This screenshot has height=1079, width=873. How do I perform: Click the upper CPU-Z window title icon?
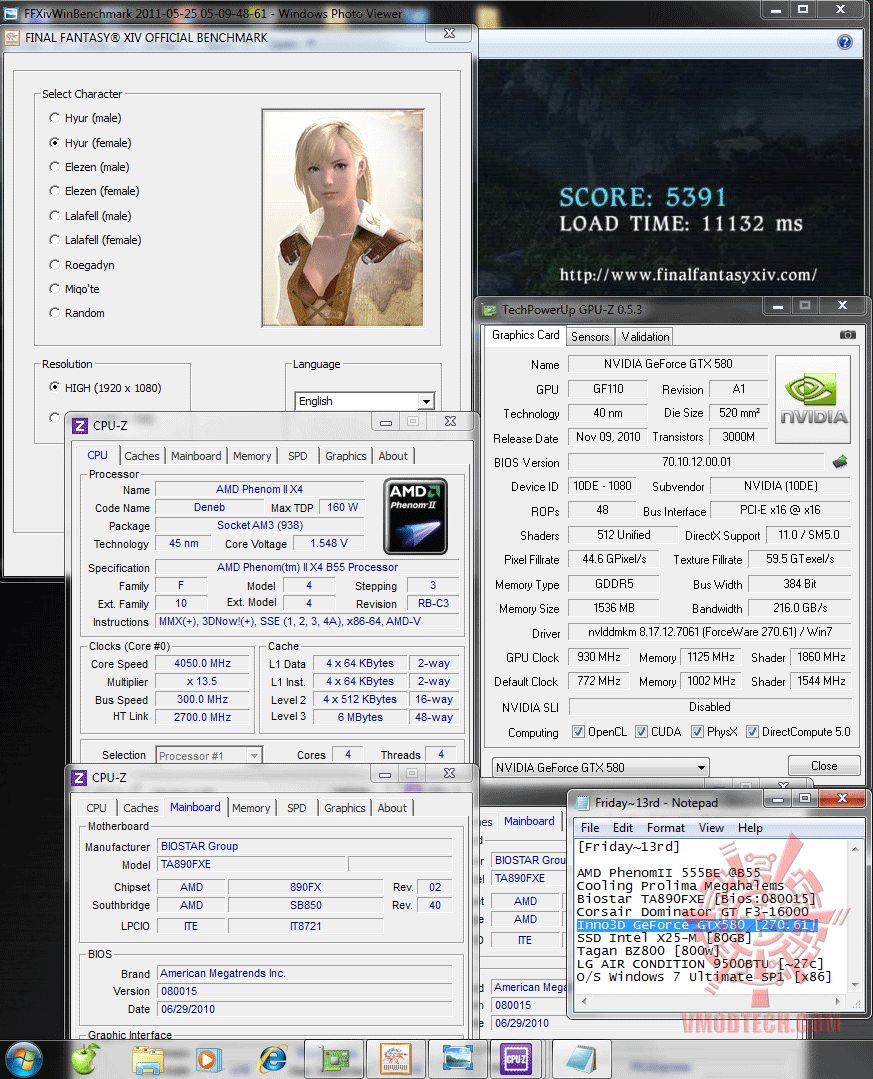coord(80,426)
